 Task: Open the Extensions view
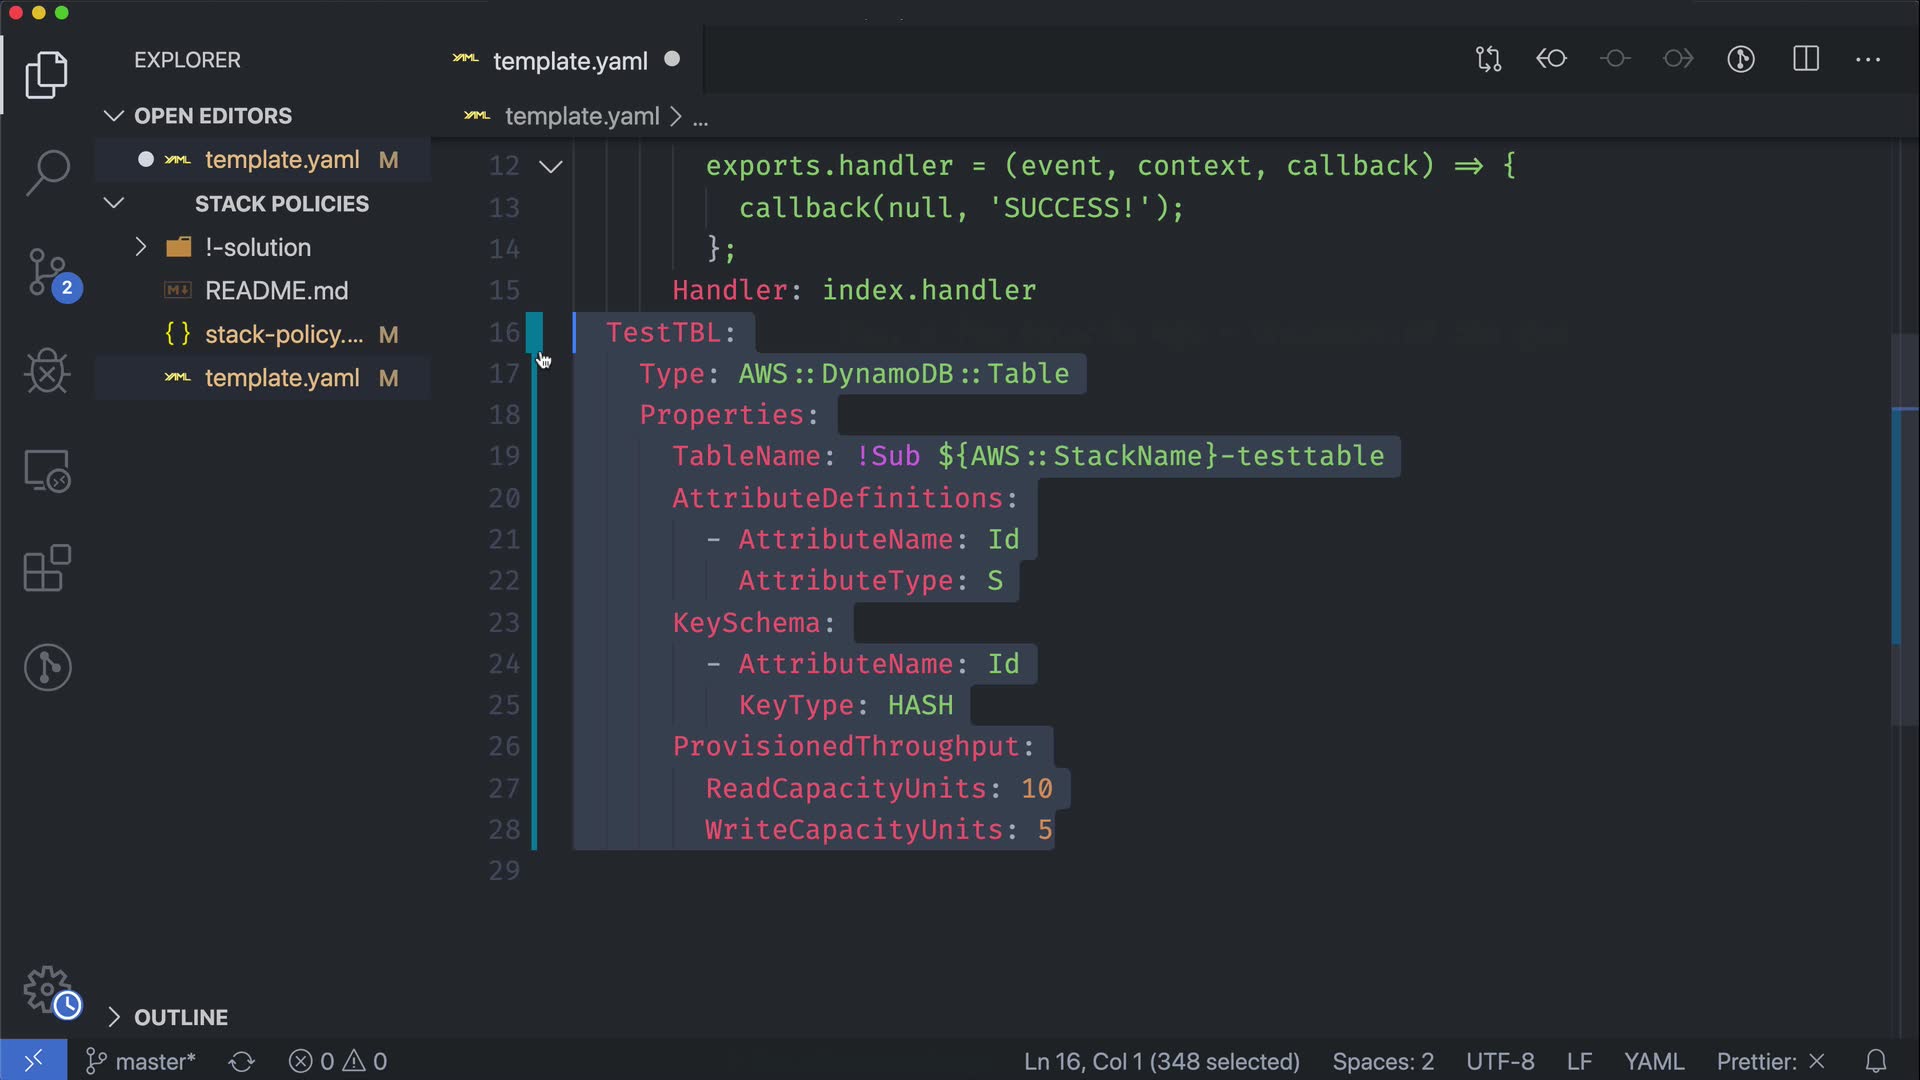pos(47,568)
